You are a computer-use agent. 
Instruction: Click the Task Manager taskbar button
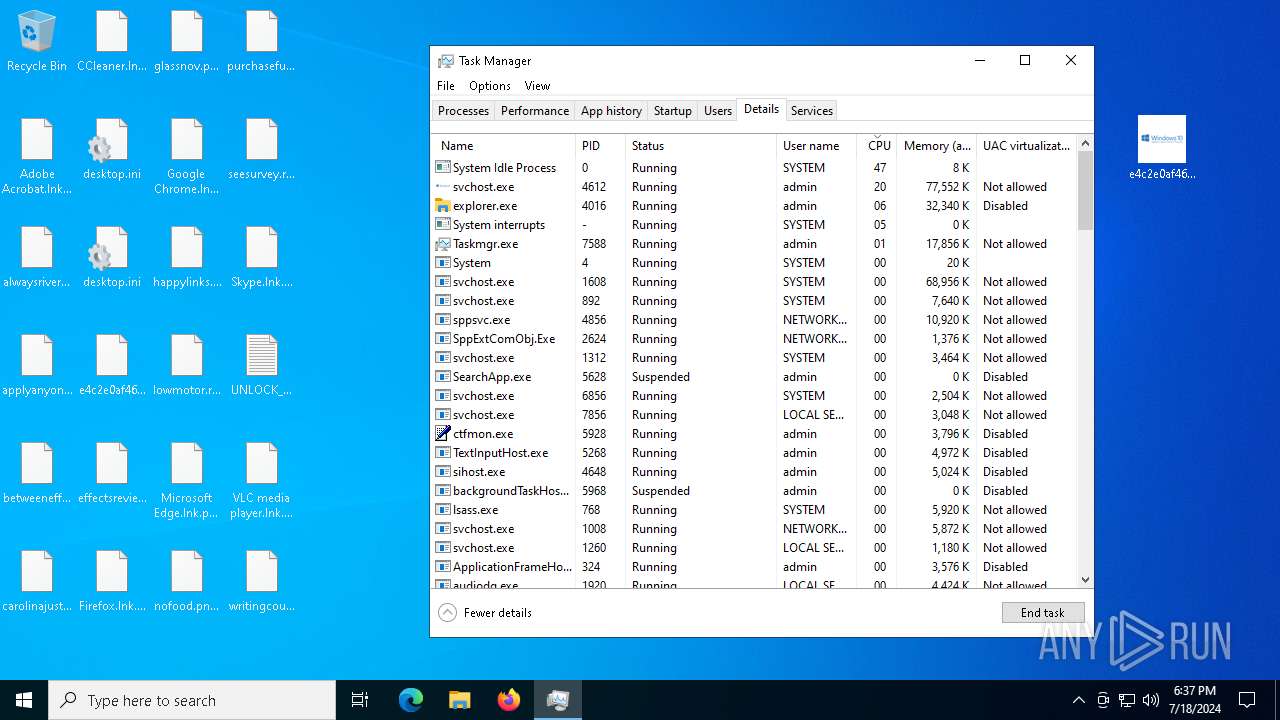(x=558, y=700)
